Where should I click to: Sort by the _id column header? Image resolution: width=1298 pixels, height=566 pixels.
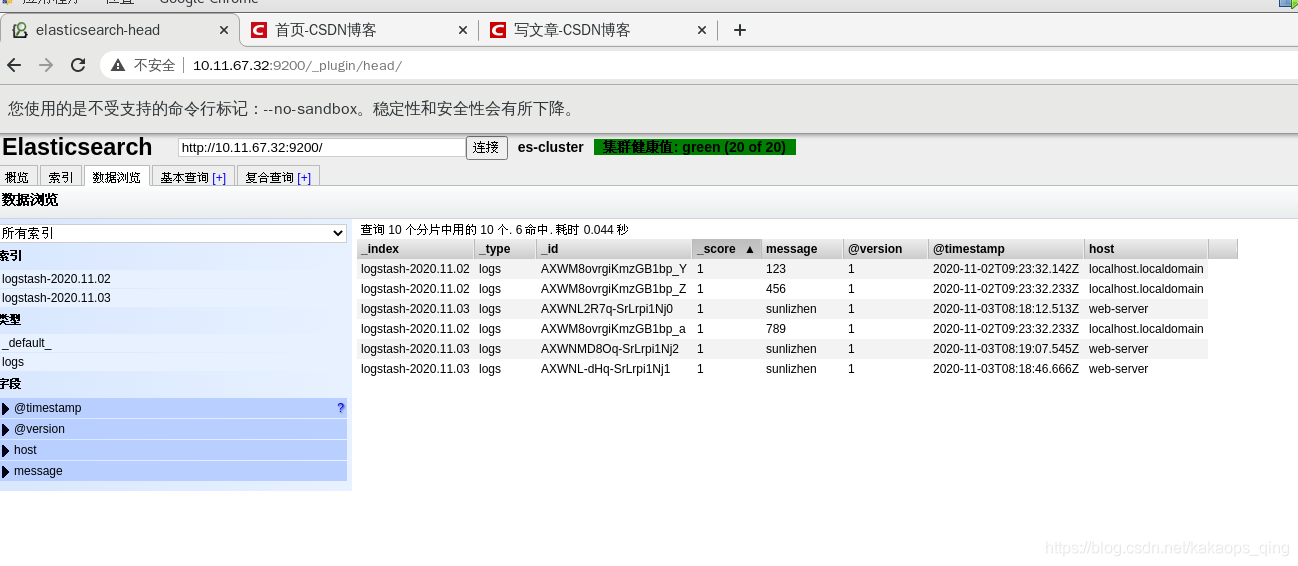point(614,249)
